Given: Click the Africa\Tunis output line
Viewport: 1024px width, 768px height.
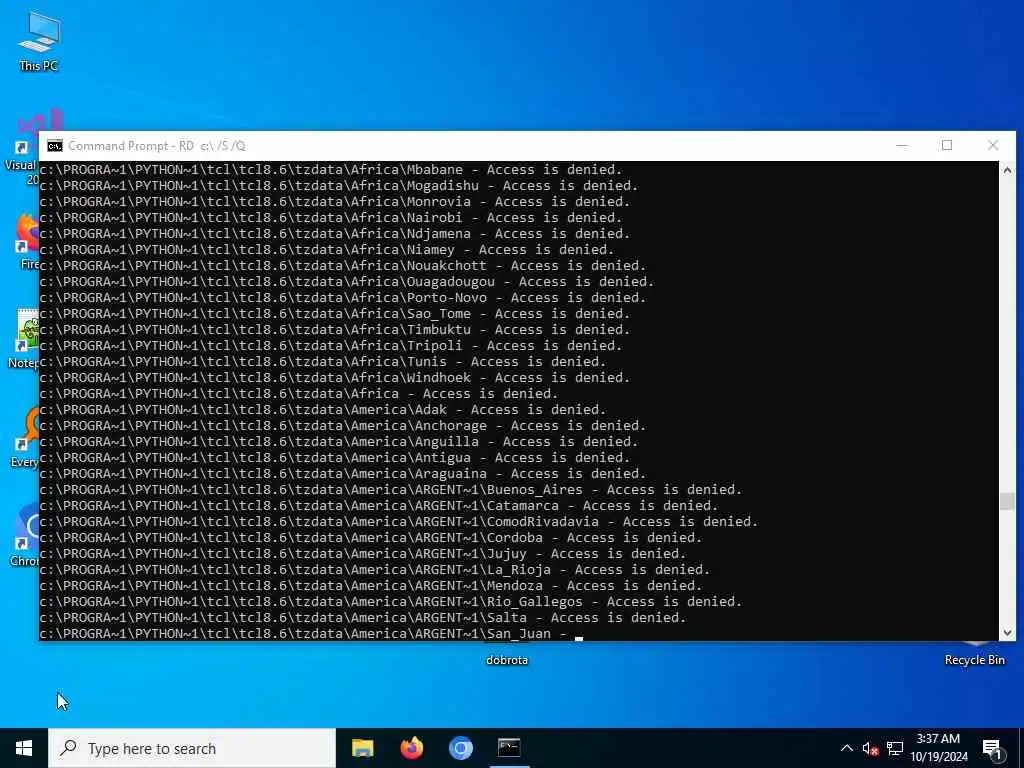Looking at the screenshot, I should (323, 361).
